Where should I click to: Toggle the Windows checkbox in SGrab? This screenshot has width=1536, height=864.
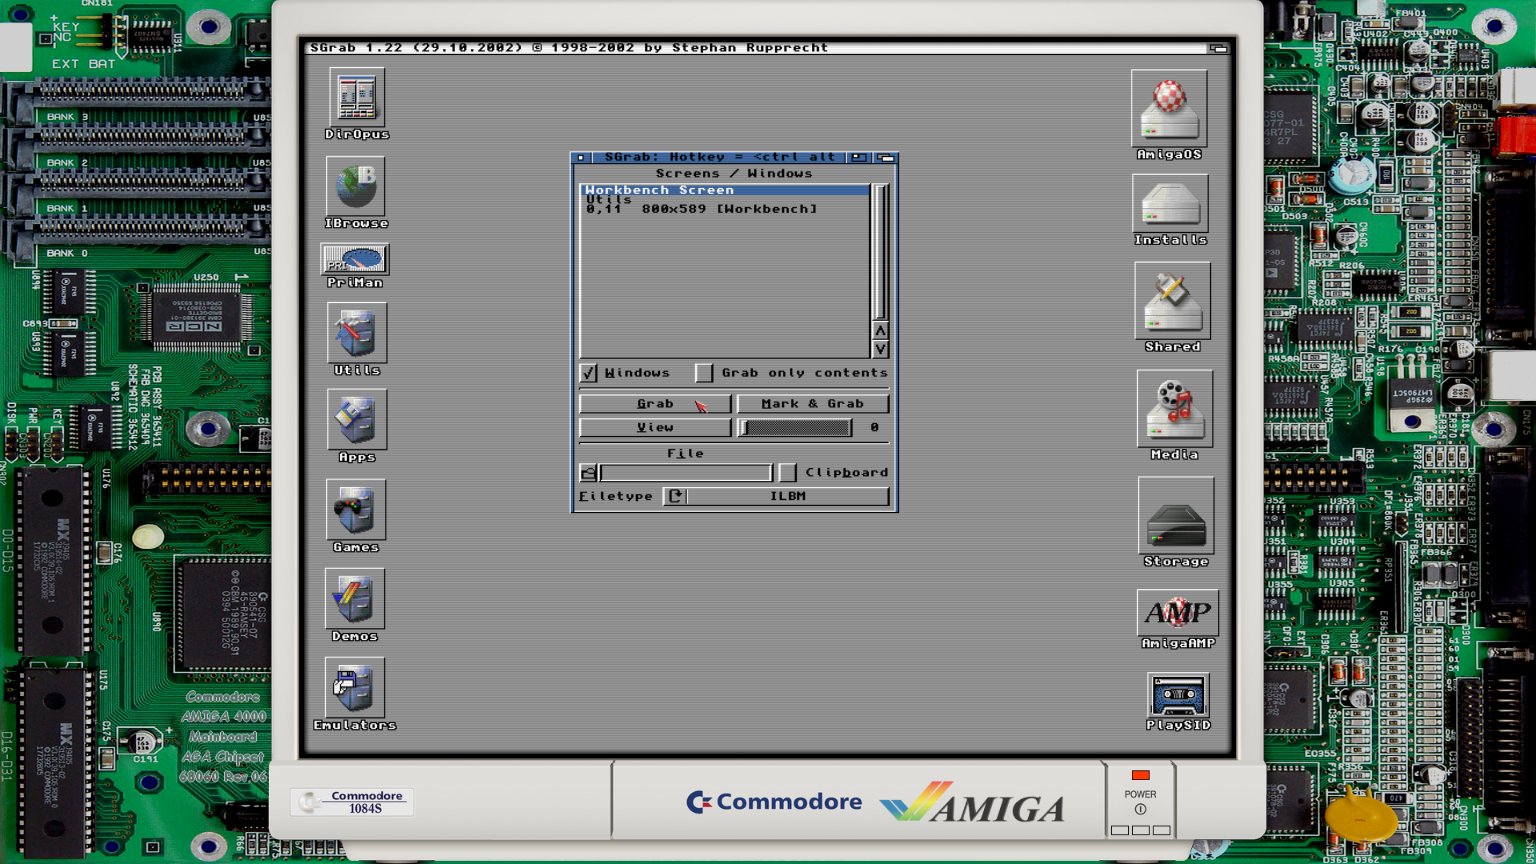tap(589, 373)
